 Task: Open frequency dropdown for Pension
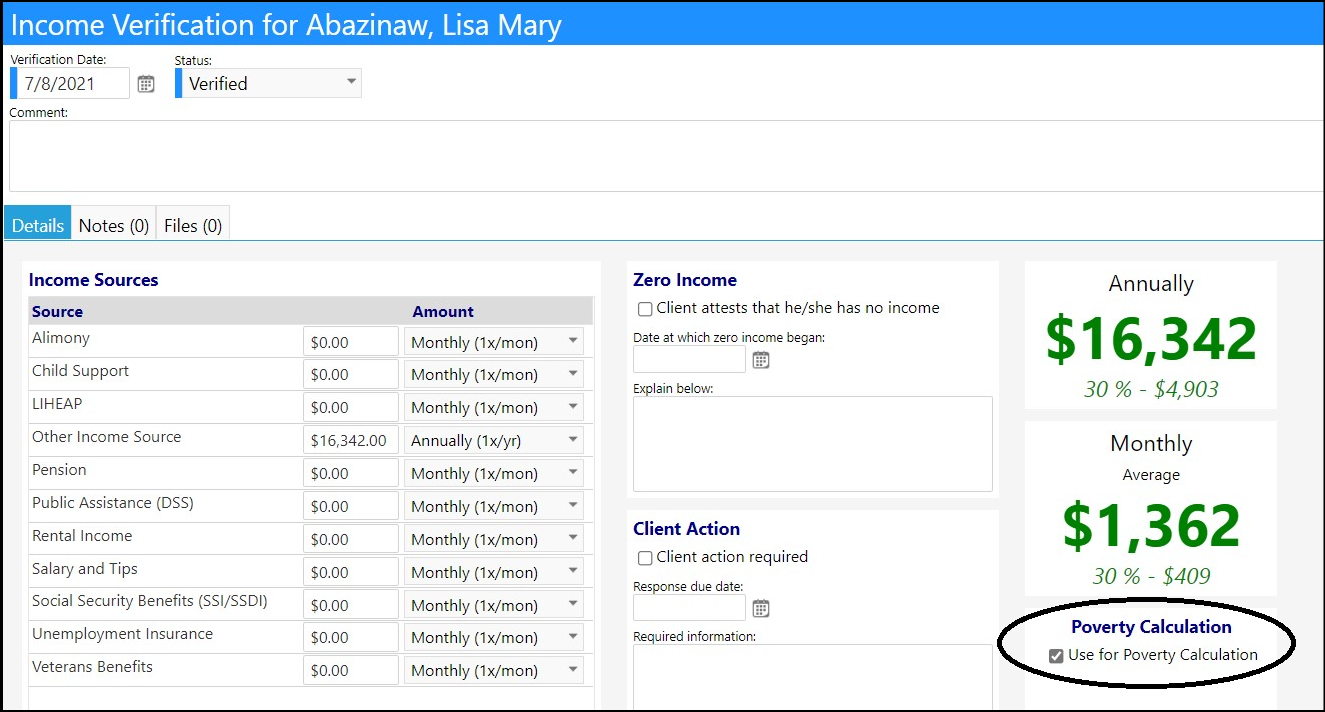[496, 473]
